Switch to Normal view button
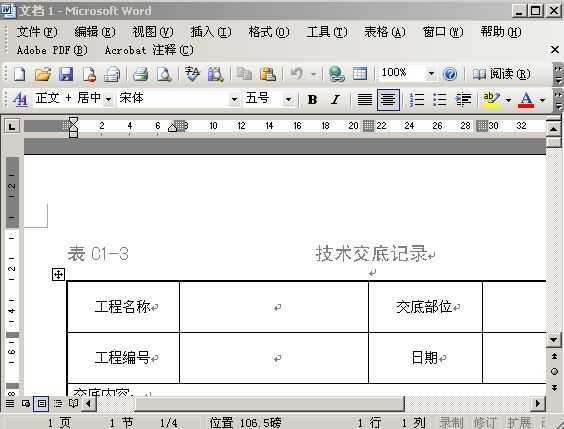 point(10,403)
